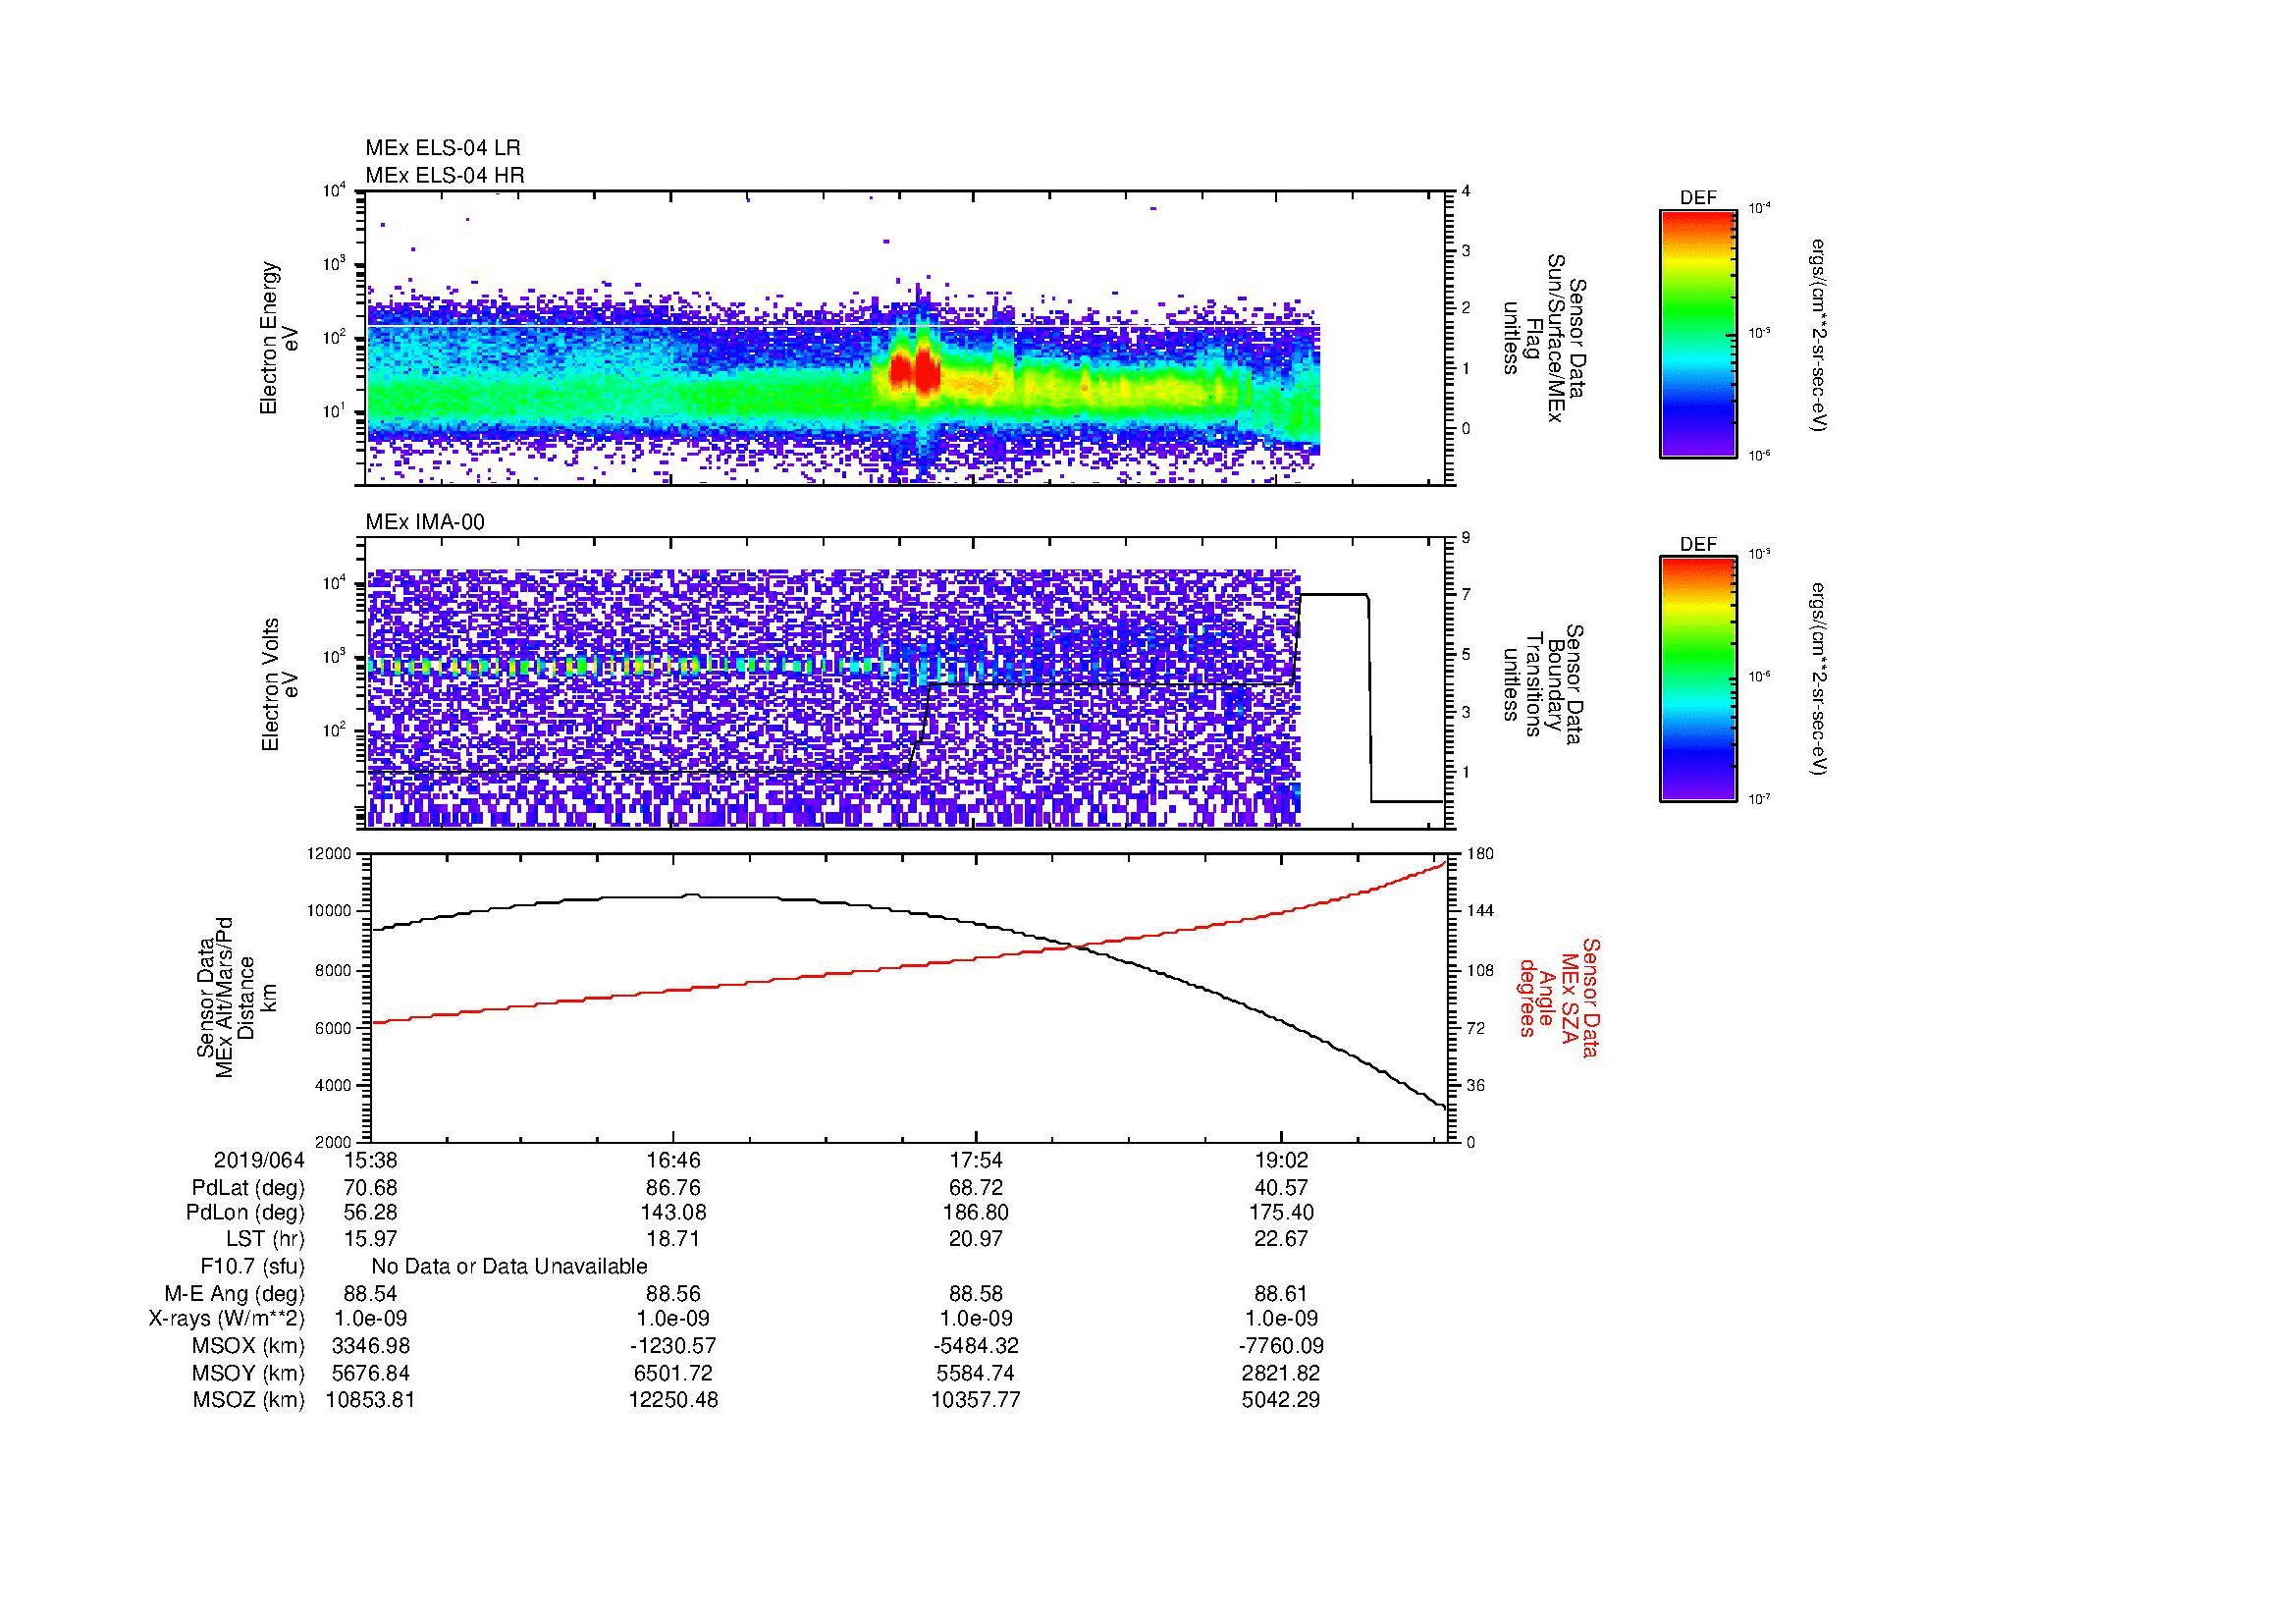Screen dimensions: 2296x1623
Task: Click the MSOY value 2821.82
Action: pos(1281,1373)
